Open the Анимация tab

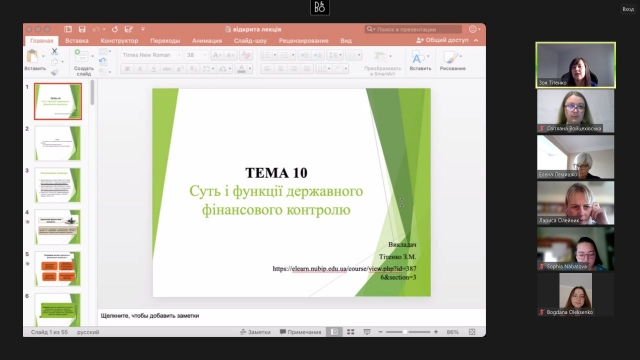pos(207,40)
